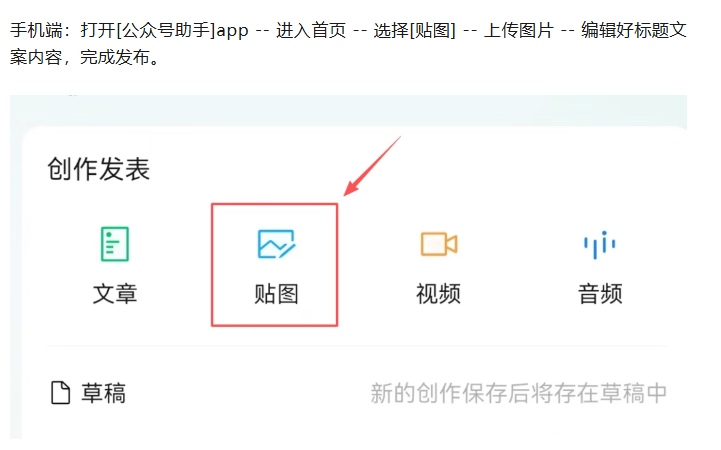Click the 贴图 label
Image resolution: width=721 pixels, height=450 pixels.
coord(276,294)
